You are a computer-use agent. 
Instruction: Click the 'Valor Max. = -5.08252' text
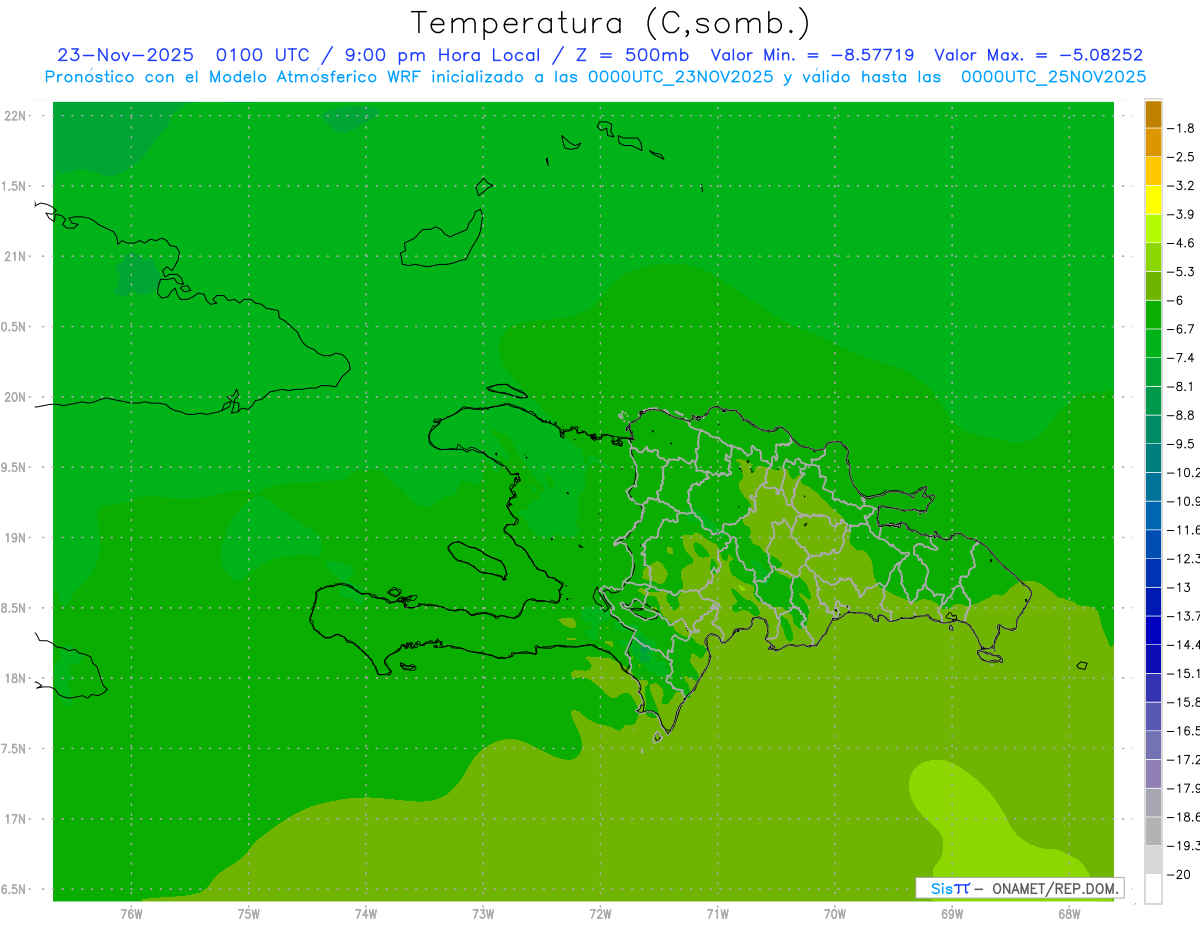[1038, 55]
